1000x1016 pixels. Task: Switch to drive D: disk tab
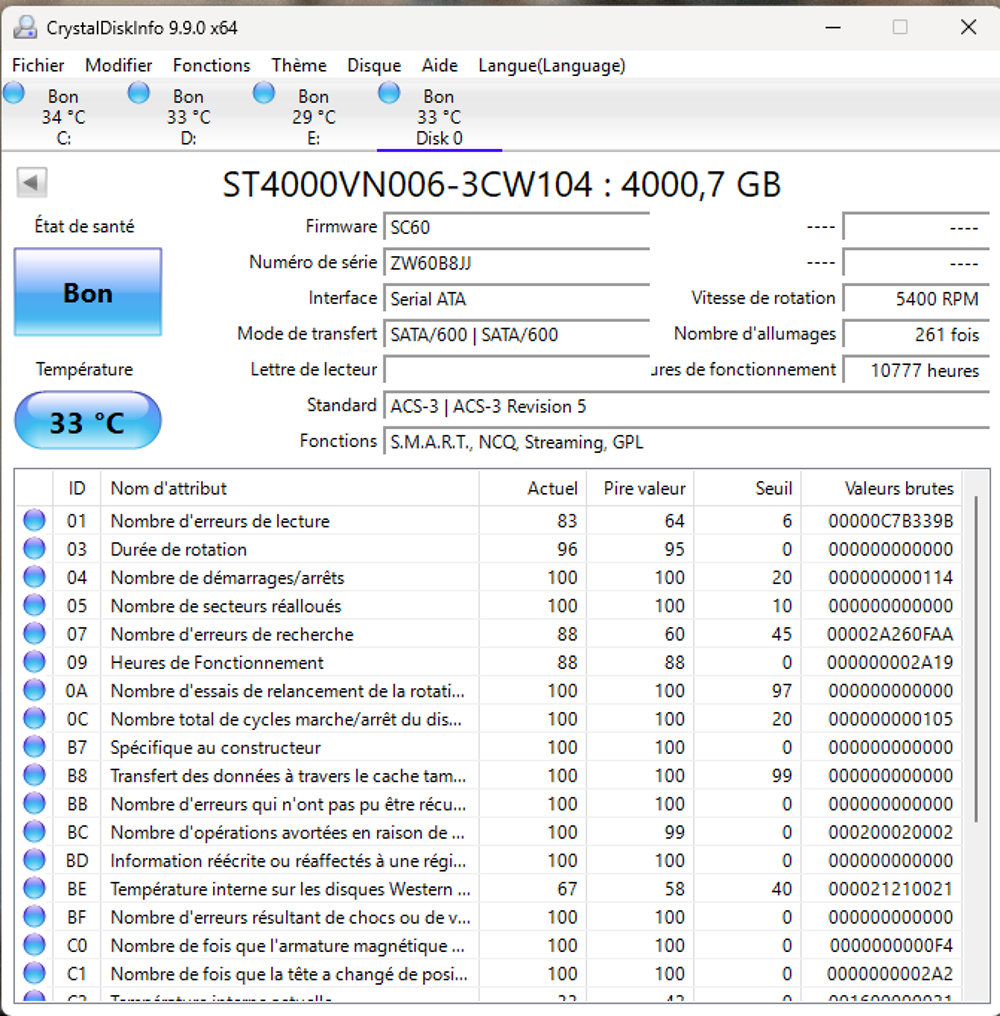pyautogui.click(x=189, y=117)
